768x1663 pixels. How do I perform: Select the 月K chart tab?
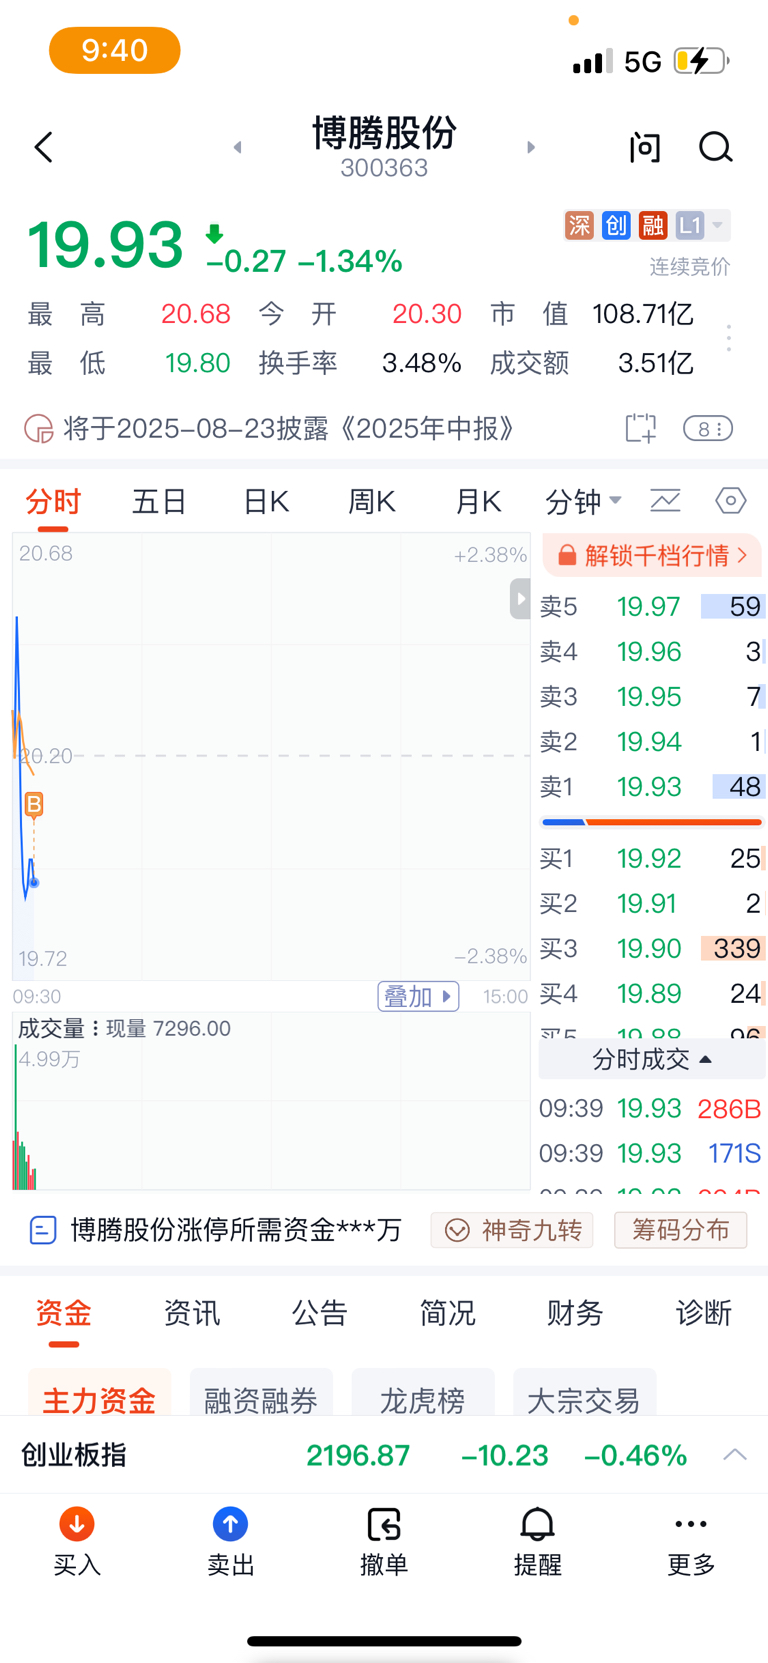point(478,501)
